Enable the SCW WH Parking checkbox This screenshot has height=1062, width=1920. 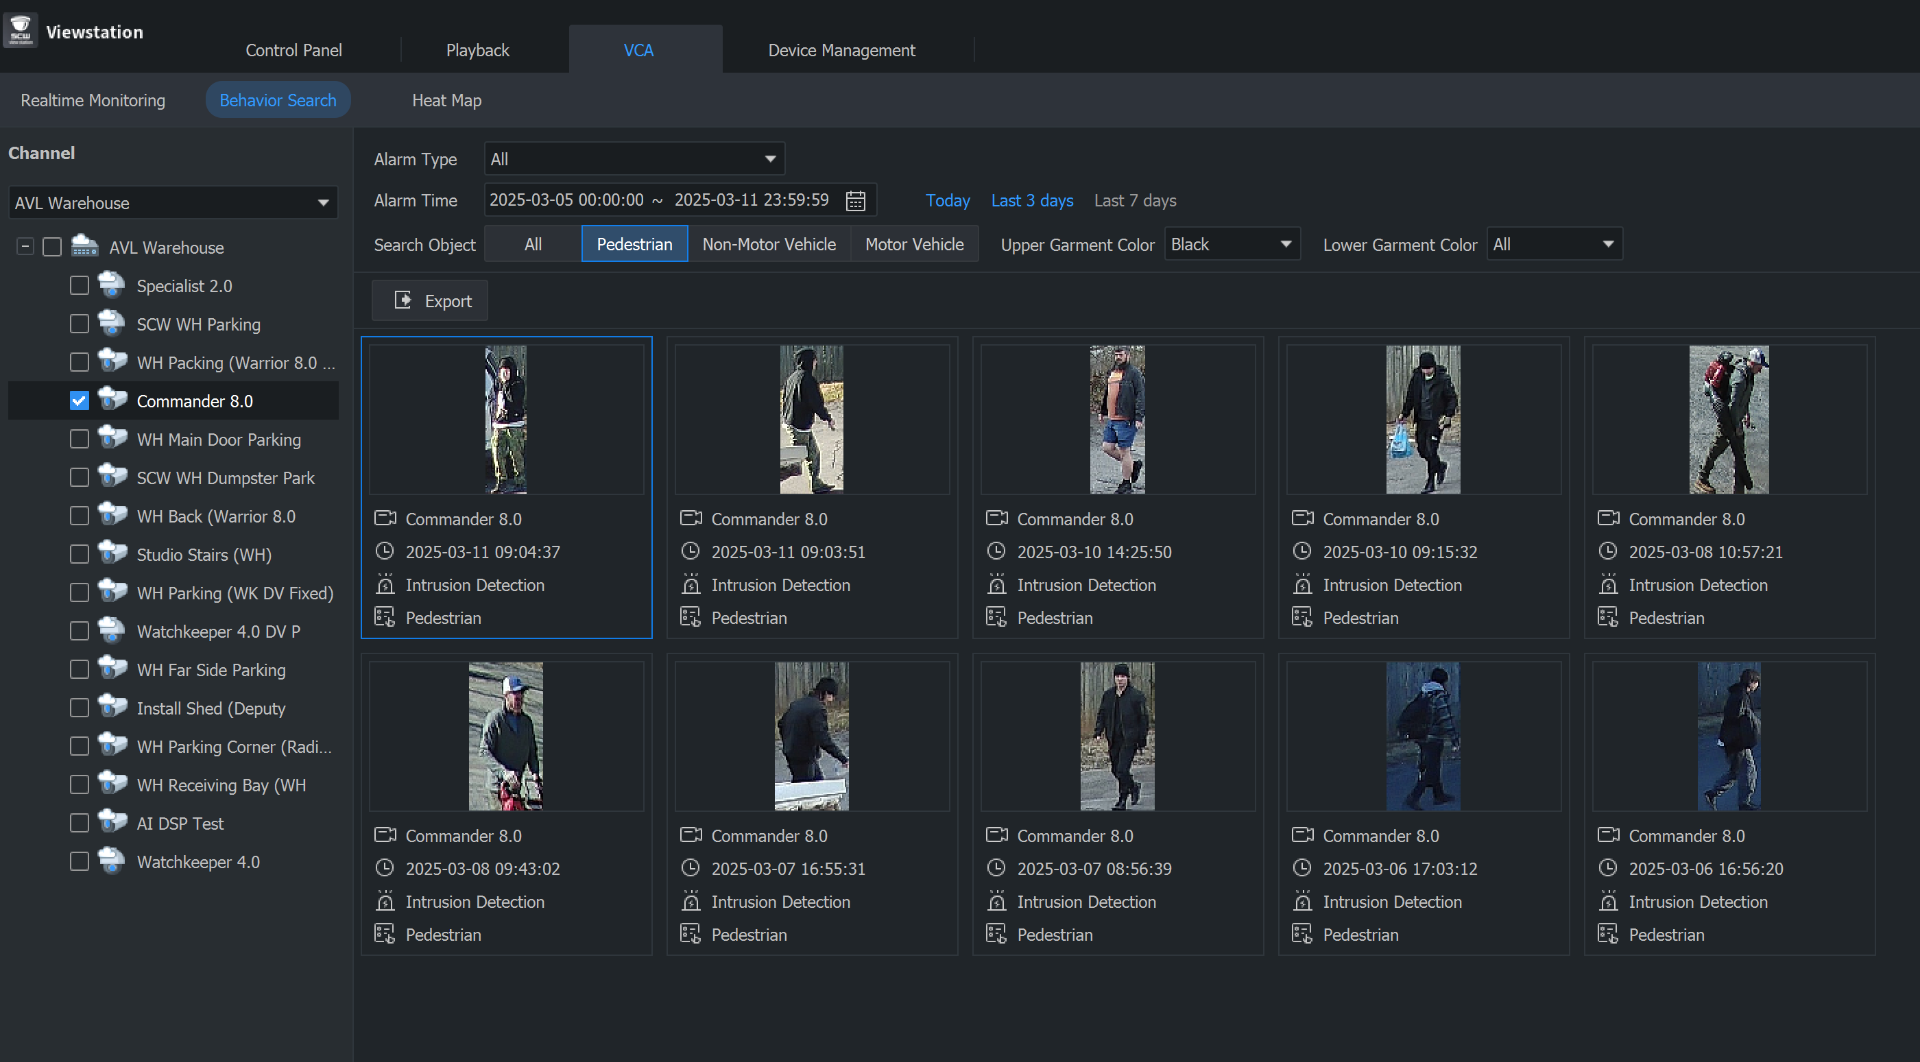(x=80, y=324)
